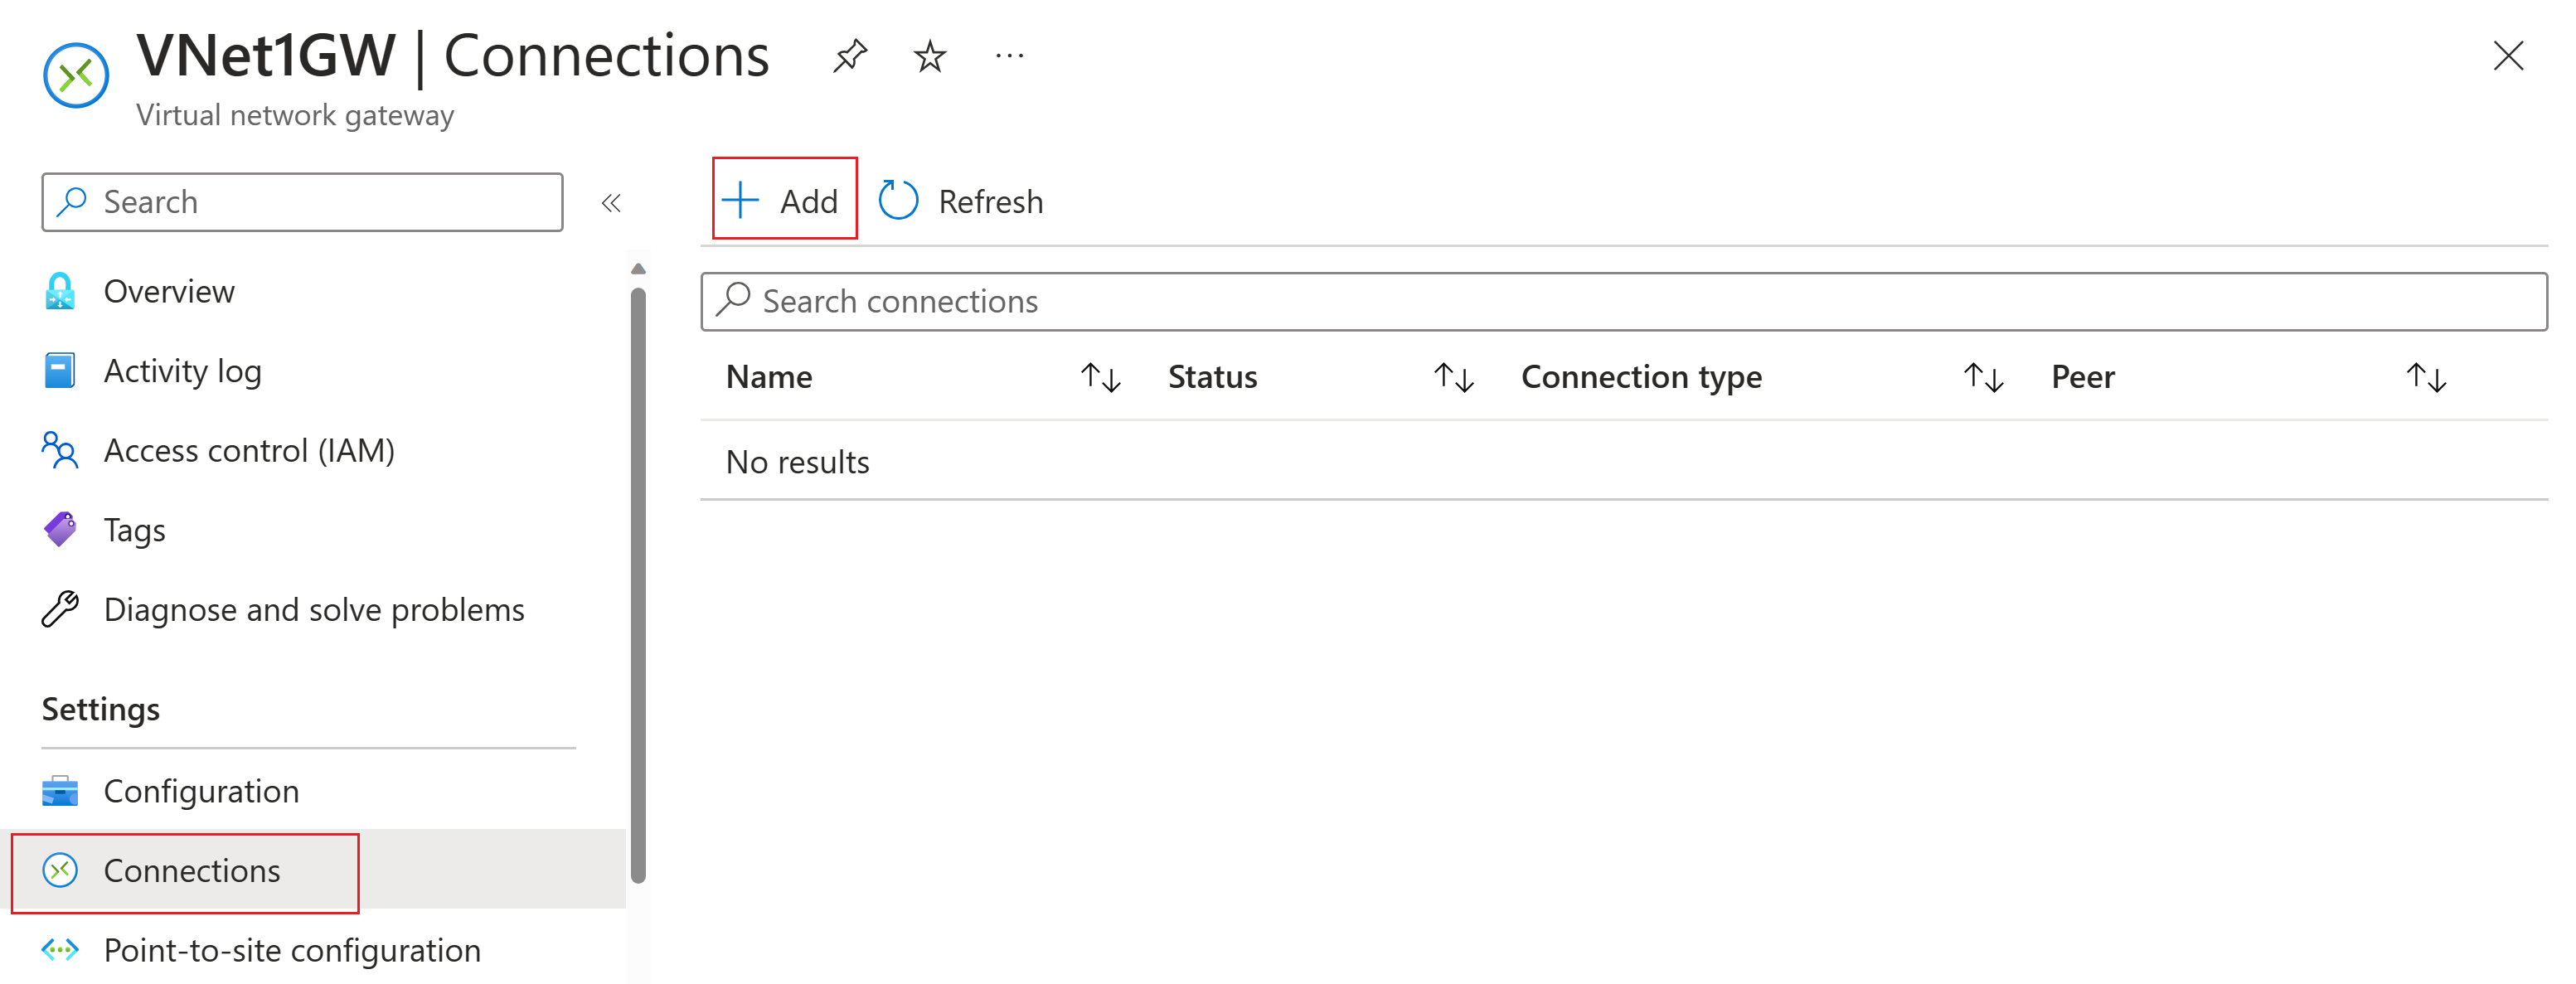
Task: Click the Settings section heading
Action: [101, 709]
